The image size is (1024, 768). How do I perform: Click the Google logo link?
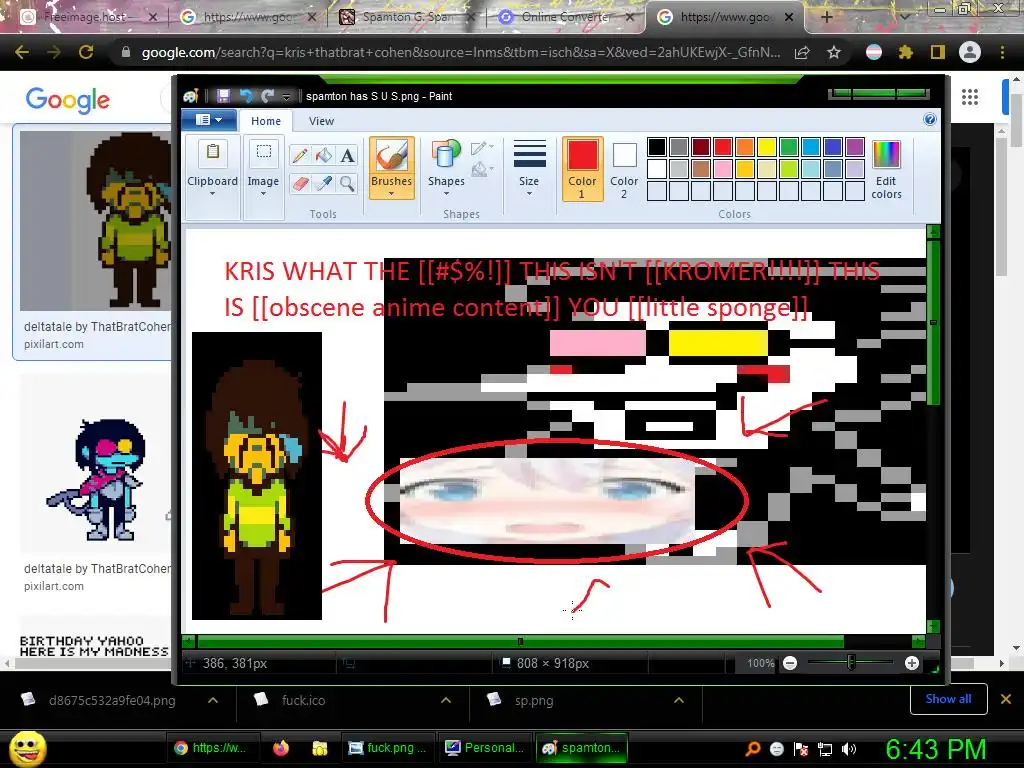coord(68,100)
